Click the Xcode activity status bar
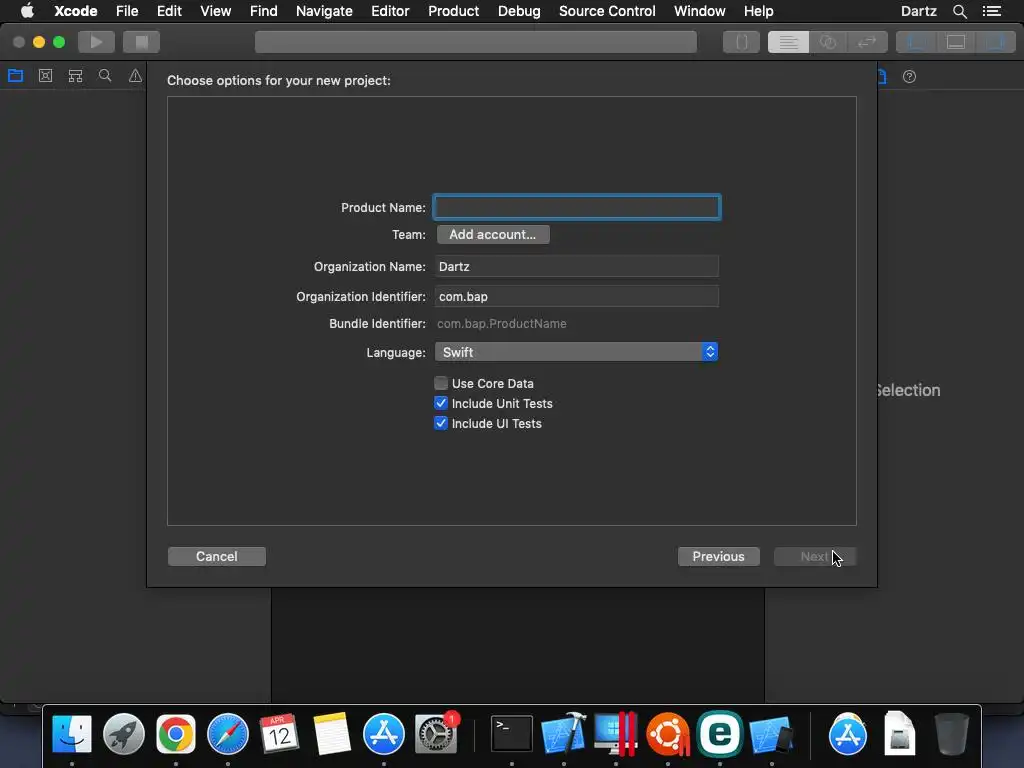Screen dimensions: 1024x768 475,42
